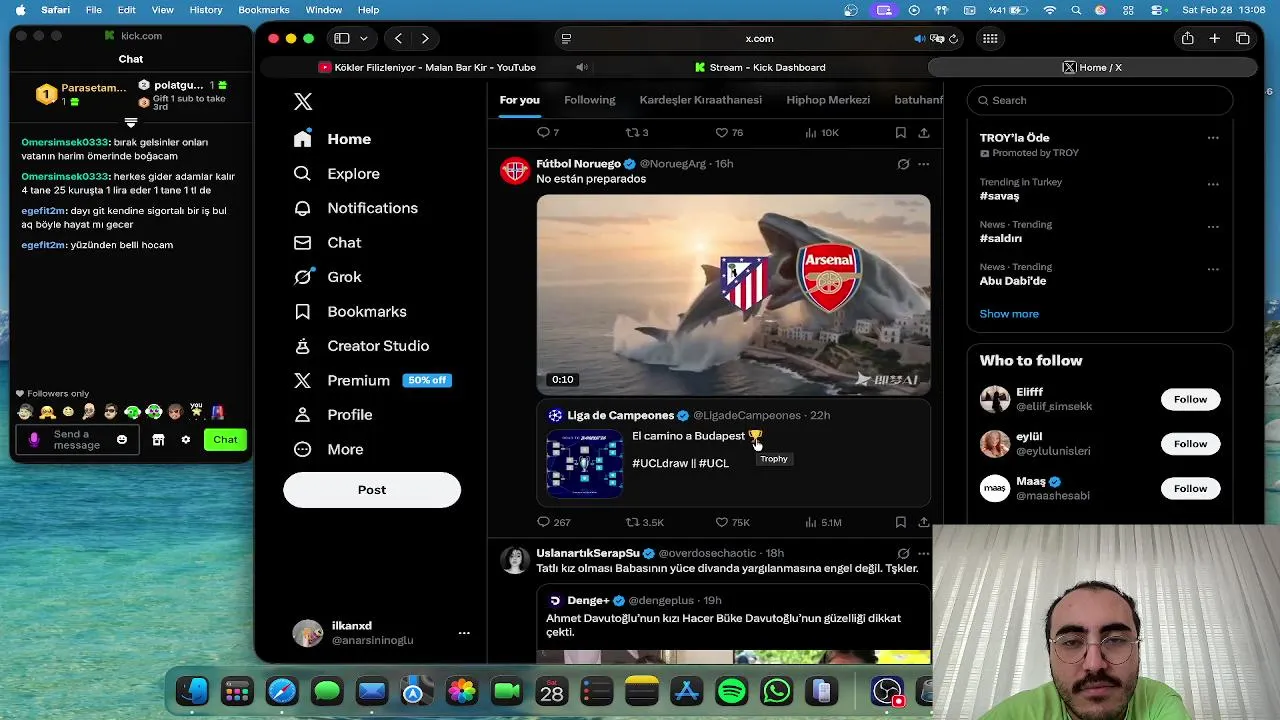
Task: Bookmark the top post with 10K views
Action: coord(900,132)
